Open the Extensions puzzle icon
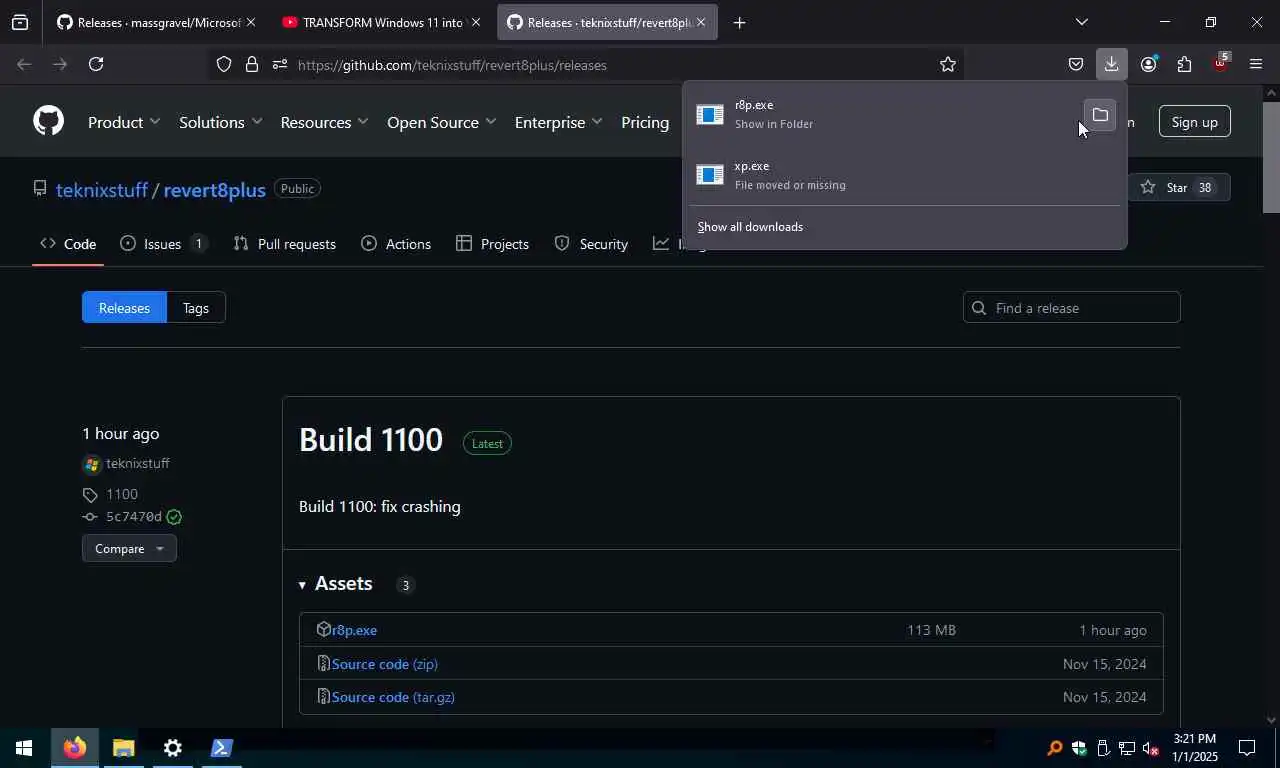1280x768 pixels. 1184,64
